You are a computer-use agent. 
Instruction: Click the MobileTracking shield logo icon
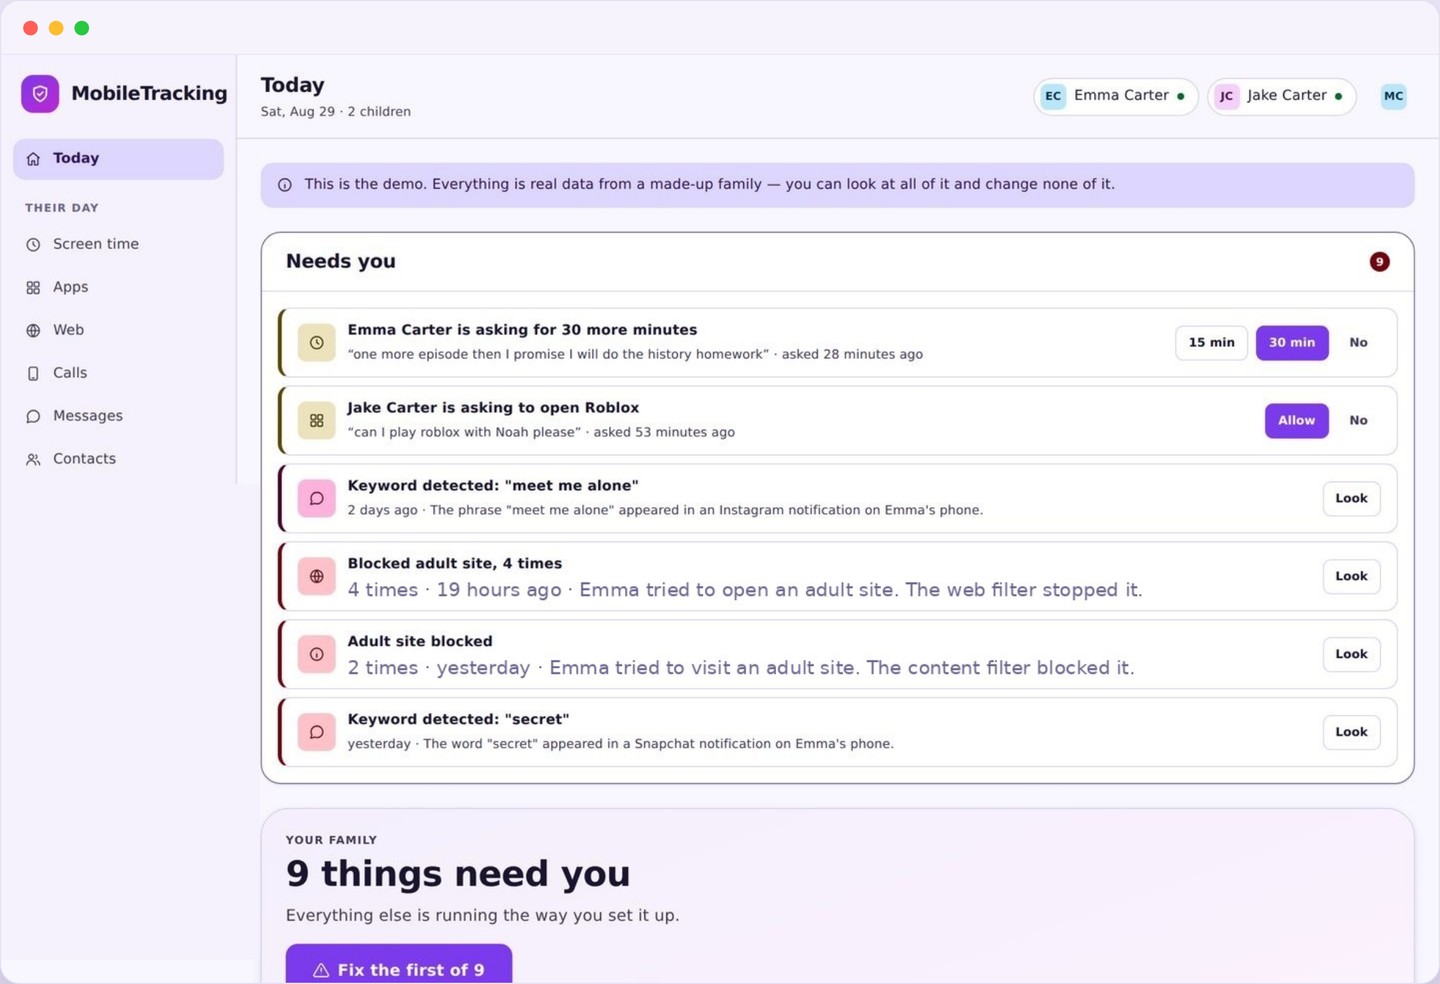tap(40, 94)
